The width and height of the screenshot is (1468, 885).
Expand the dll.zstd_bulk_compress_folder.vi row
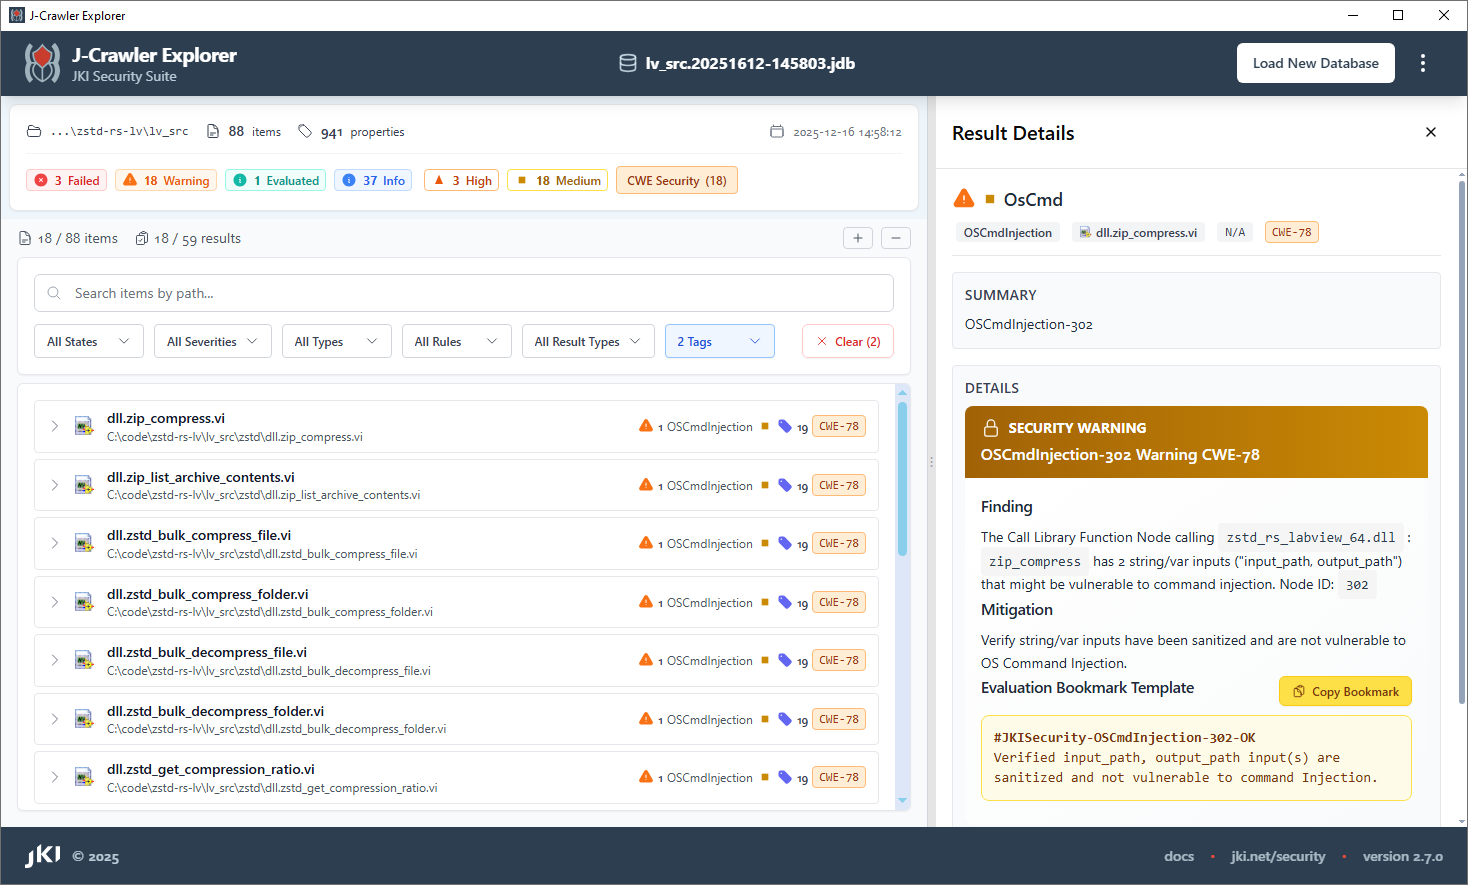pos(54,602)
